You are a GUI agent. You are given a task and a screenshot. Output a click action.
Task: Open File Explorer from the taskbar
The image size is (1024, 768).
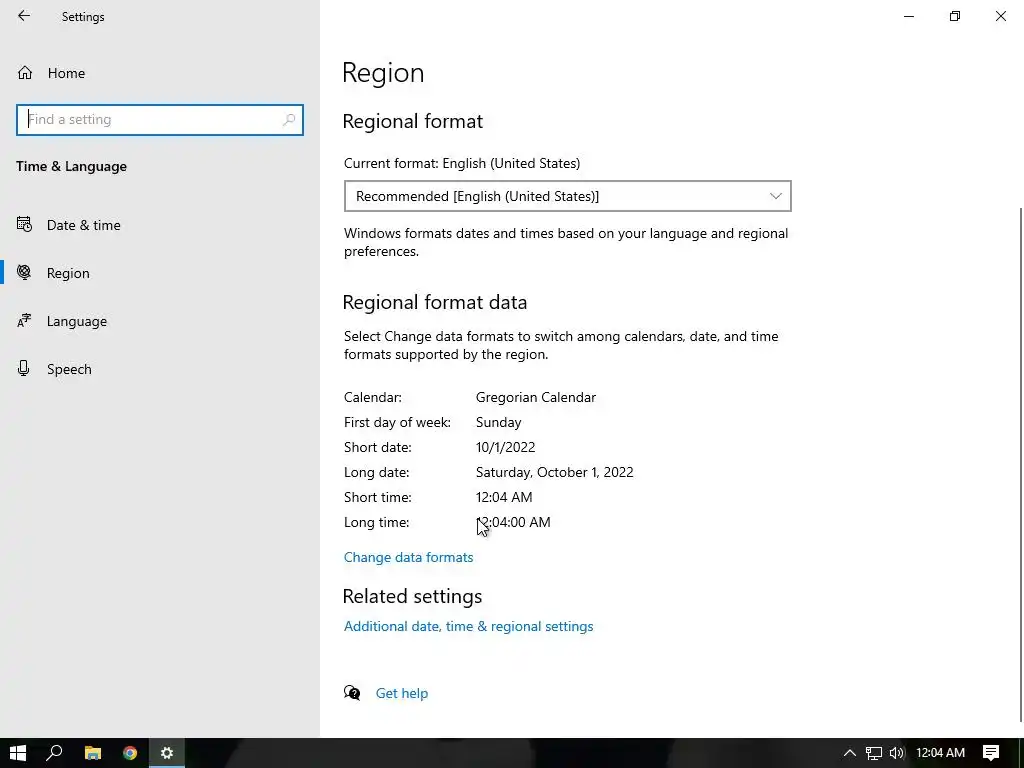tap(93, 753)
